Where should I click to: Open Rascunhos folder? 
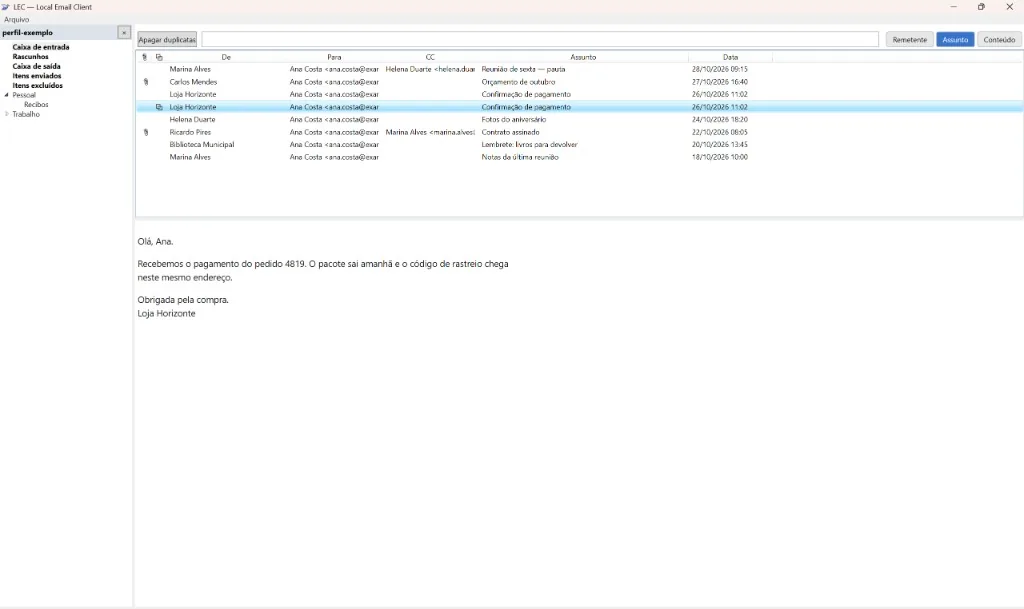pos(30,57)
